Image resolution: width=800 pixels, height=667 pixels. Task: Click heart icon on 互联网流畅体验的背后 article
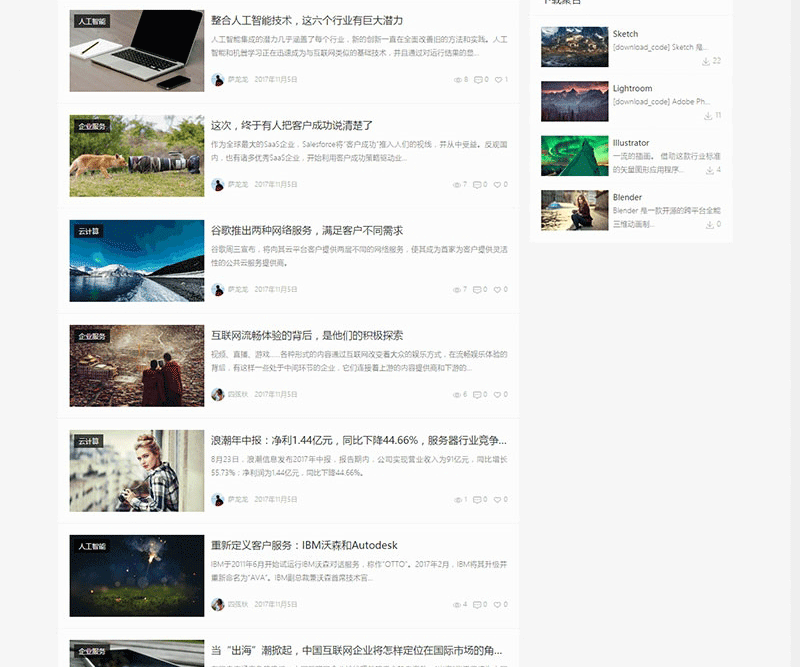pyautogui.click(x=497, y=395)
